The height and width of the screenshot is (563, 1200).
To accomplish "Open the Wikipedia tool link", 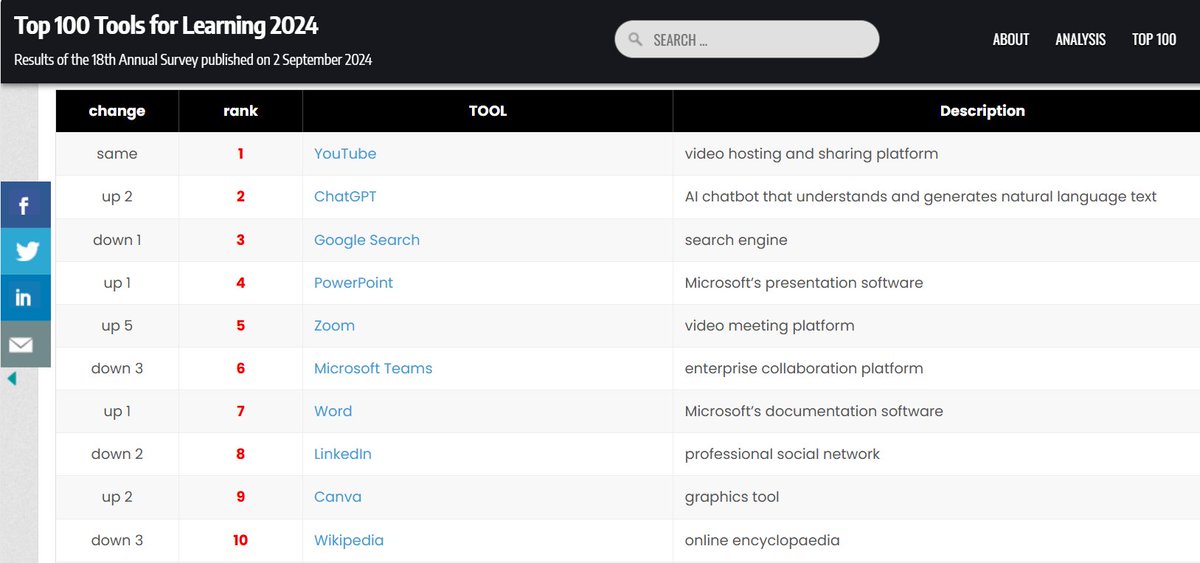I will click(349, 540).
